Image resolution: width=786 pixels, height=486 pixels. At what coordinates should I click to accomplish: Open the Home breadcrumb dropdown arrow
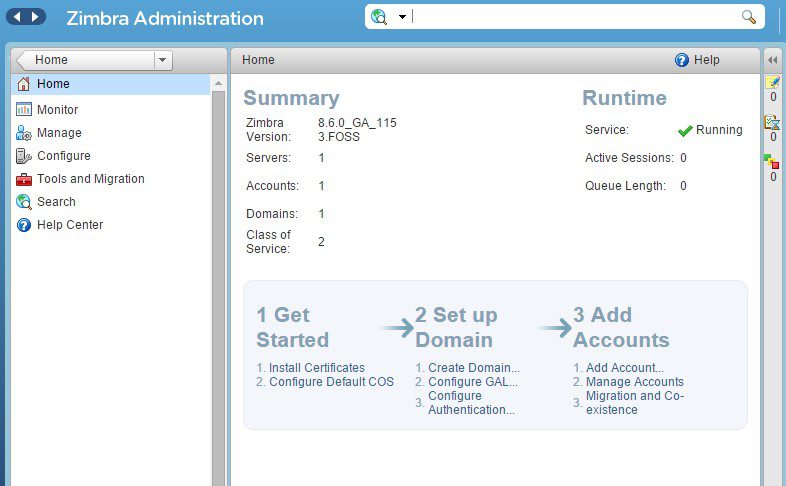[162, 60]
